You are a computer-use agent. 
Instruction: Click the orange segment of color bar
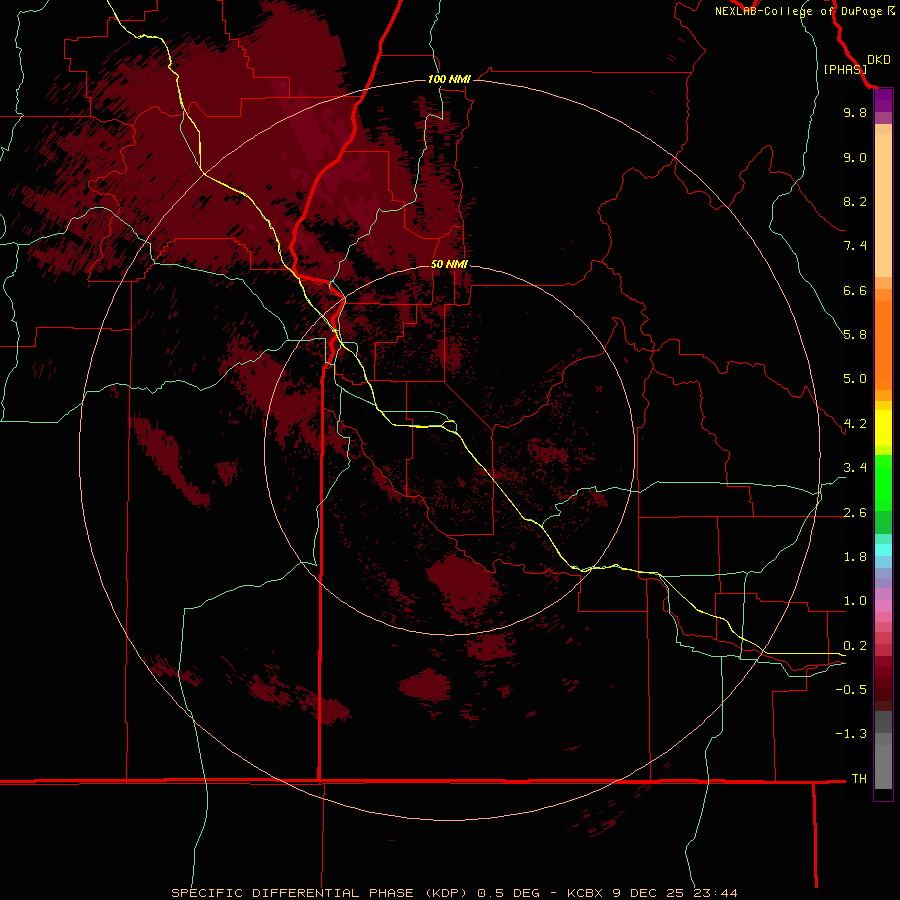point(883,346)
